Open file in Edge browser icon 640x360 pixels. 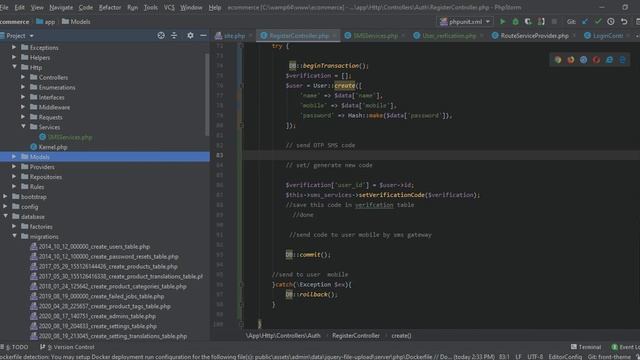coord(622,60)
